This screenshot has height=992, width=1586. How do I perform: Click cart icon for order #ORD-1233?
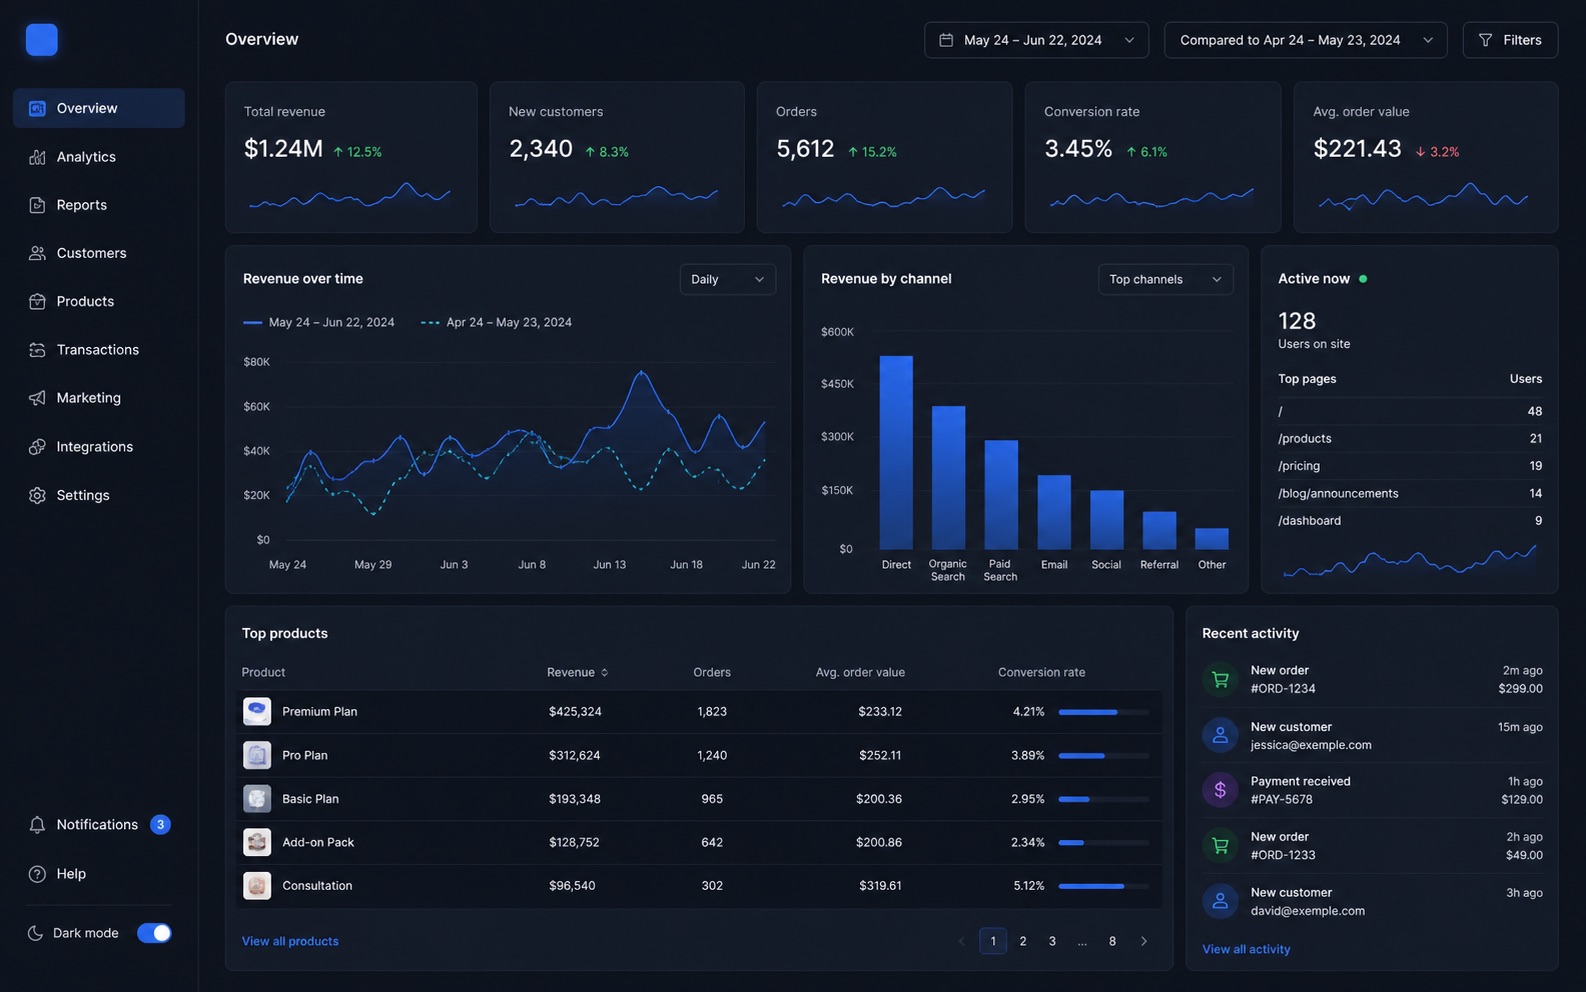(1220, 846)
